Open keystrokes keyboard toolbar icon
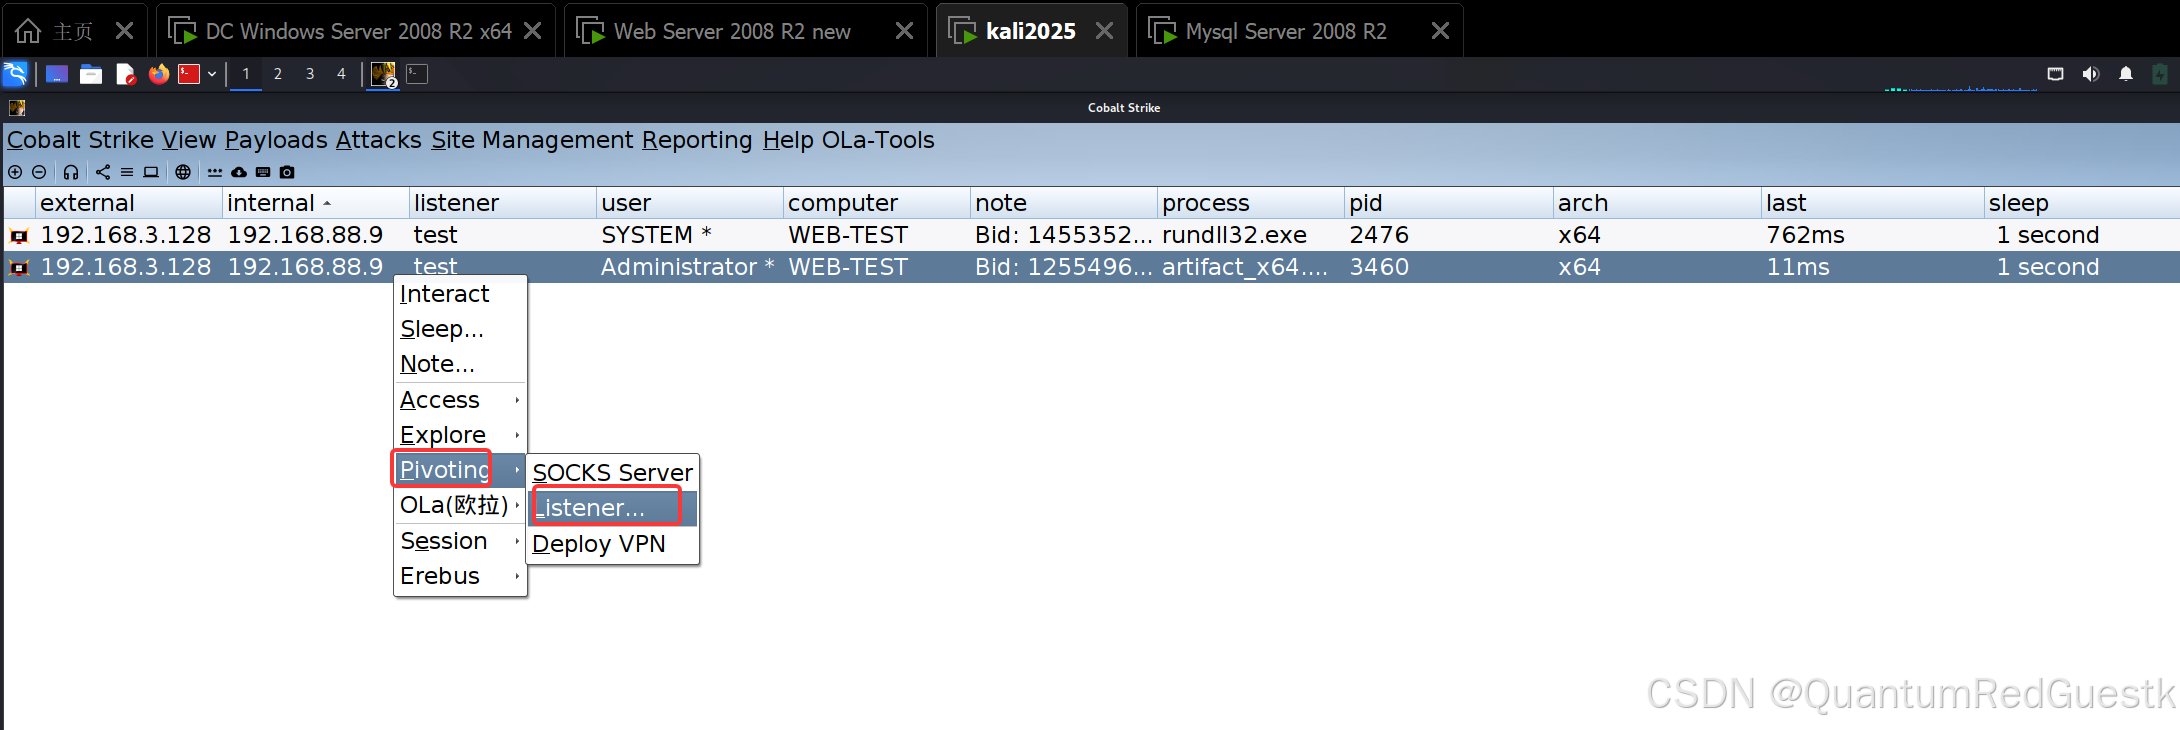The height and width of the screenshot is (730, 2180). (x=263, y=172)
